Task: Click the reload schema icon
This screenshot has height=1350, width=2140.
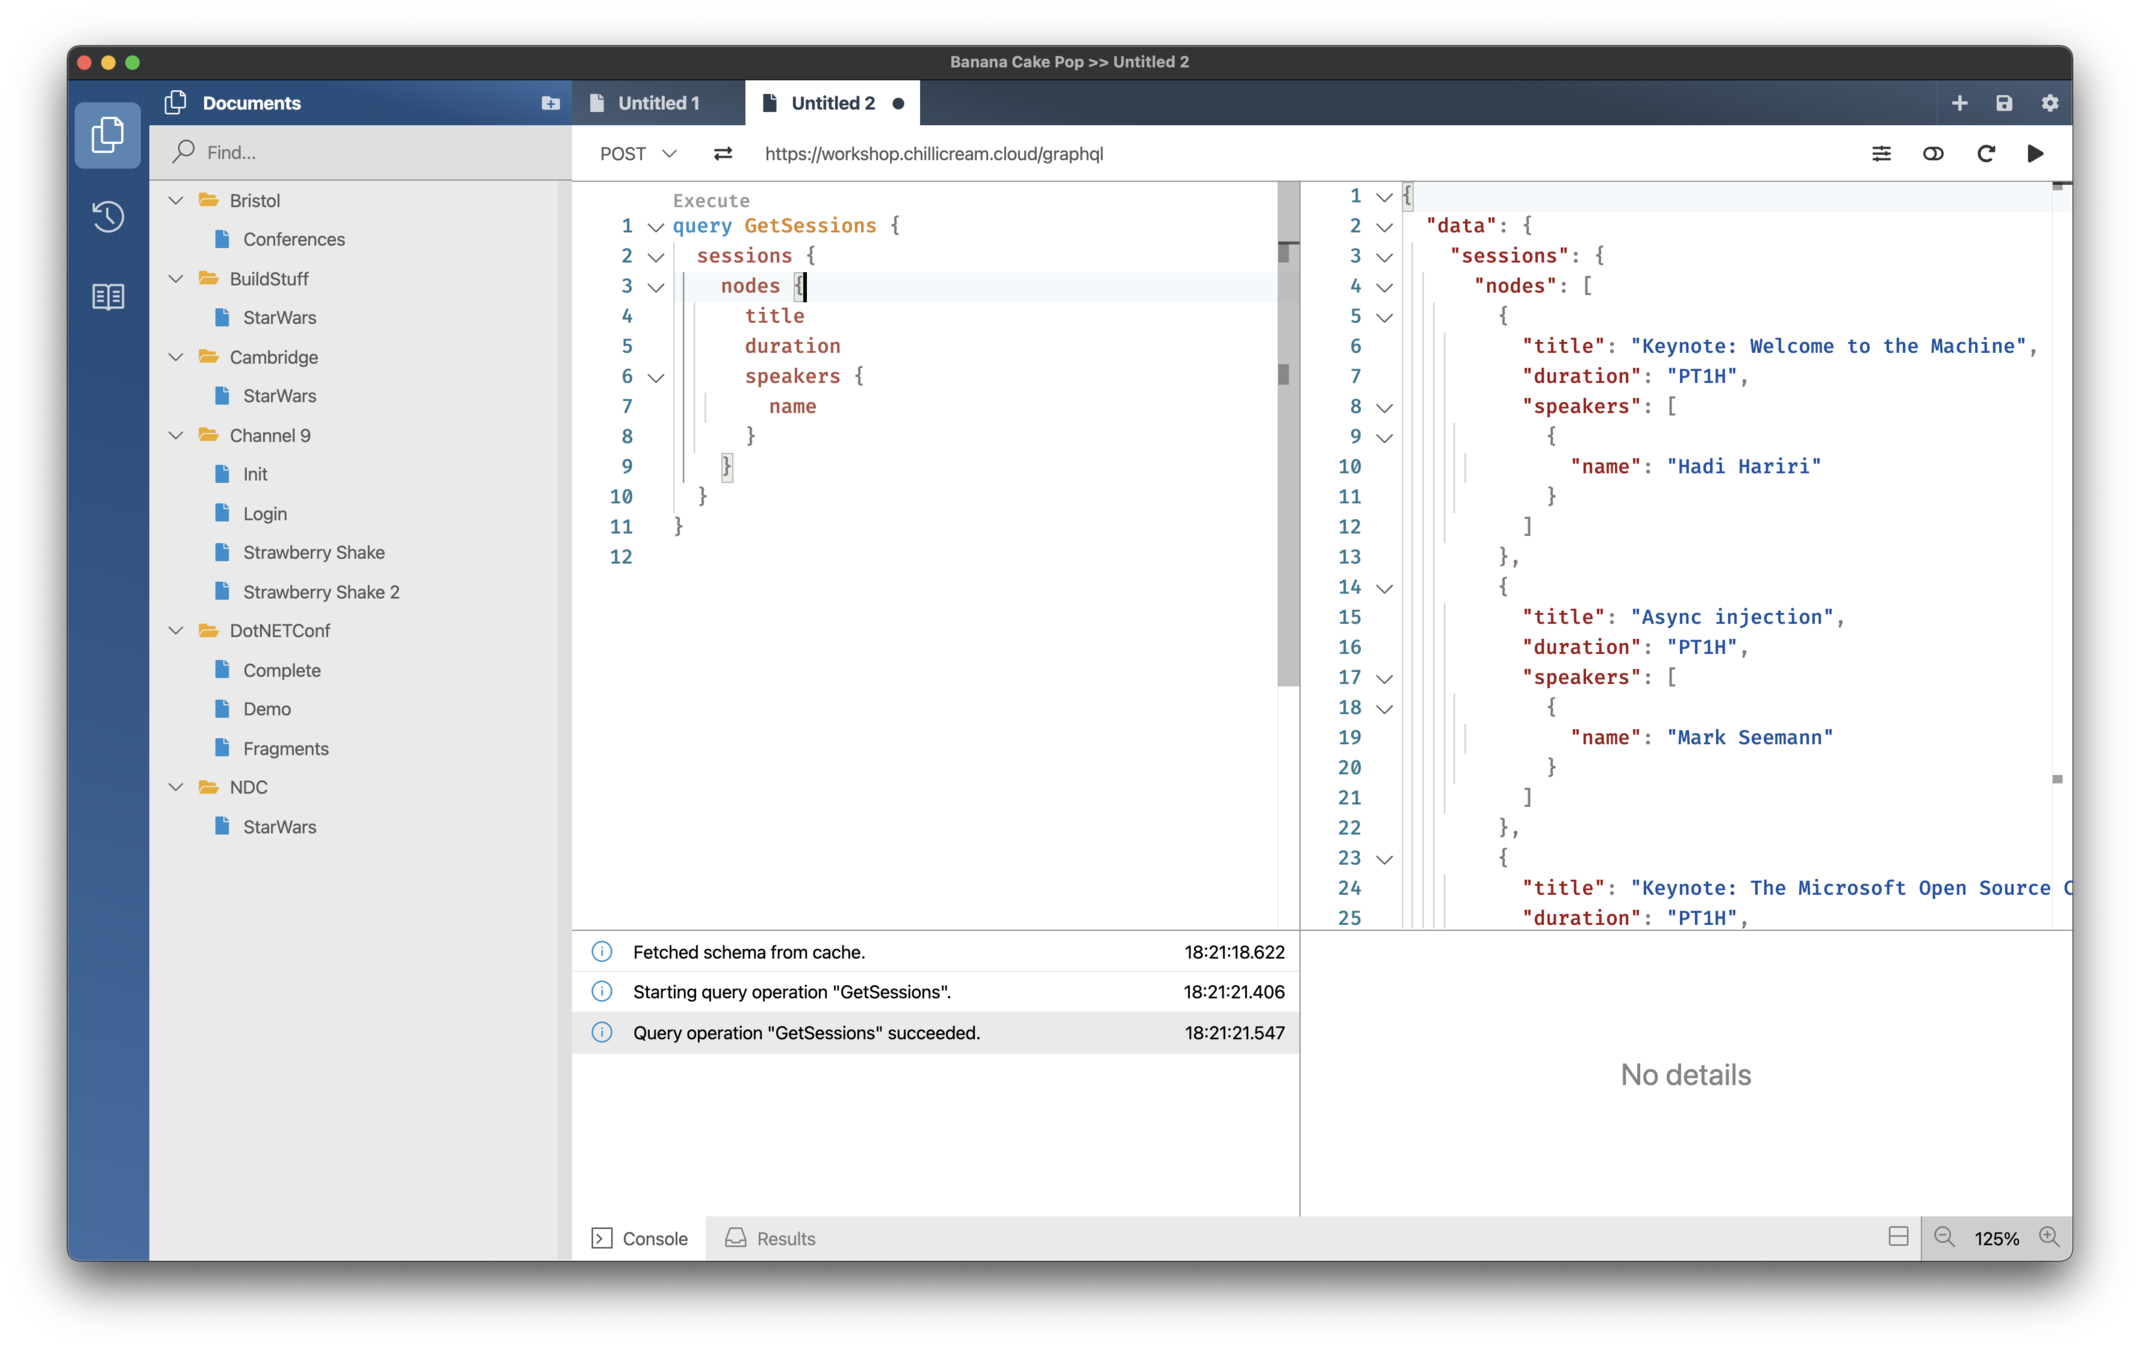Action: (1986, 153)
